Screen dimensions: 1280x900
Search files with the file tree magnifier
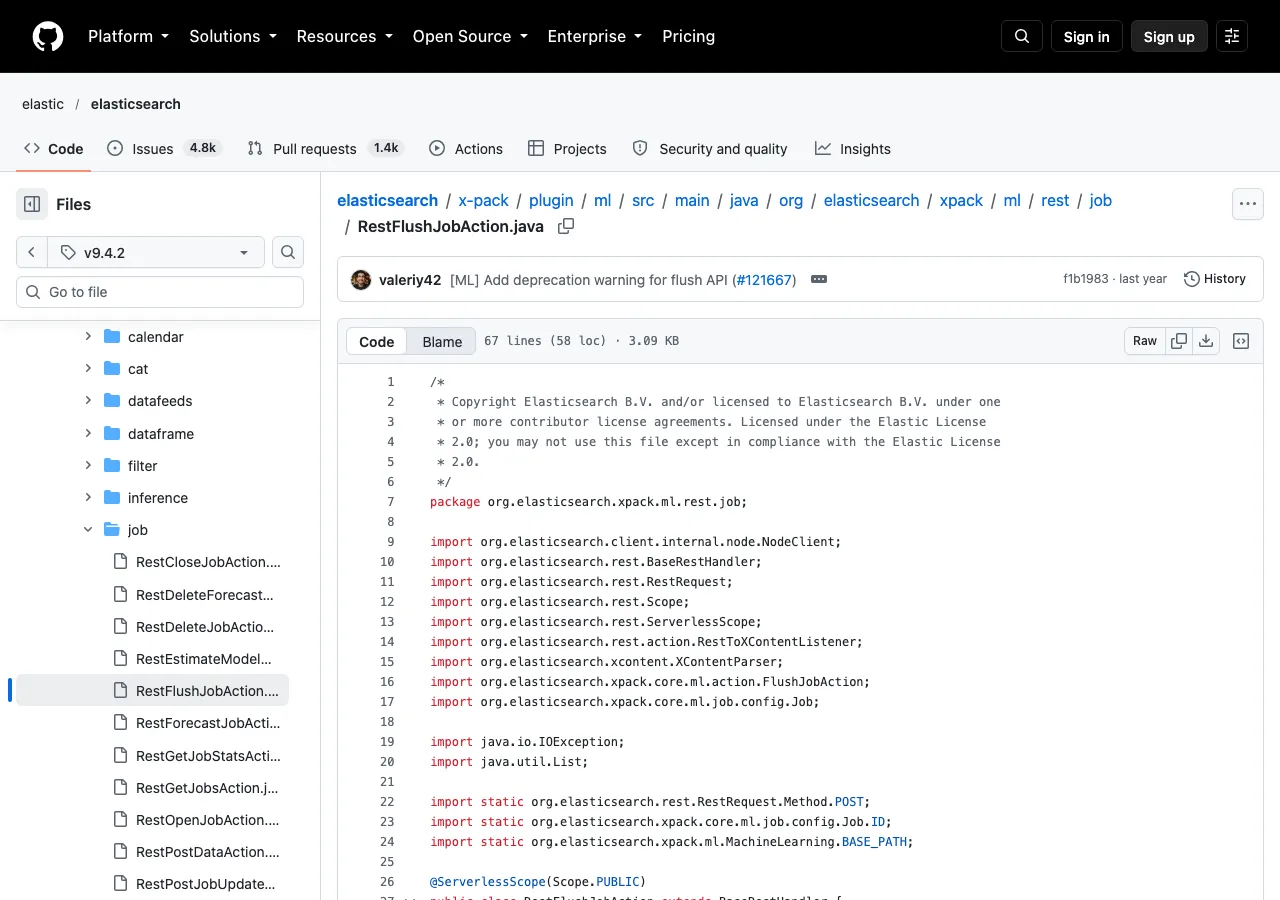tap(288, 252)
